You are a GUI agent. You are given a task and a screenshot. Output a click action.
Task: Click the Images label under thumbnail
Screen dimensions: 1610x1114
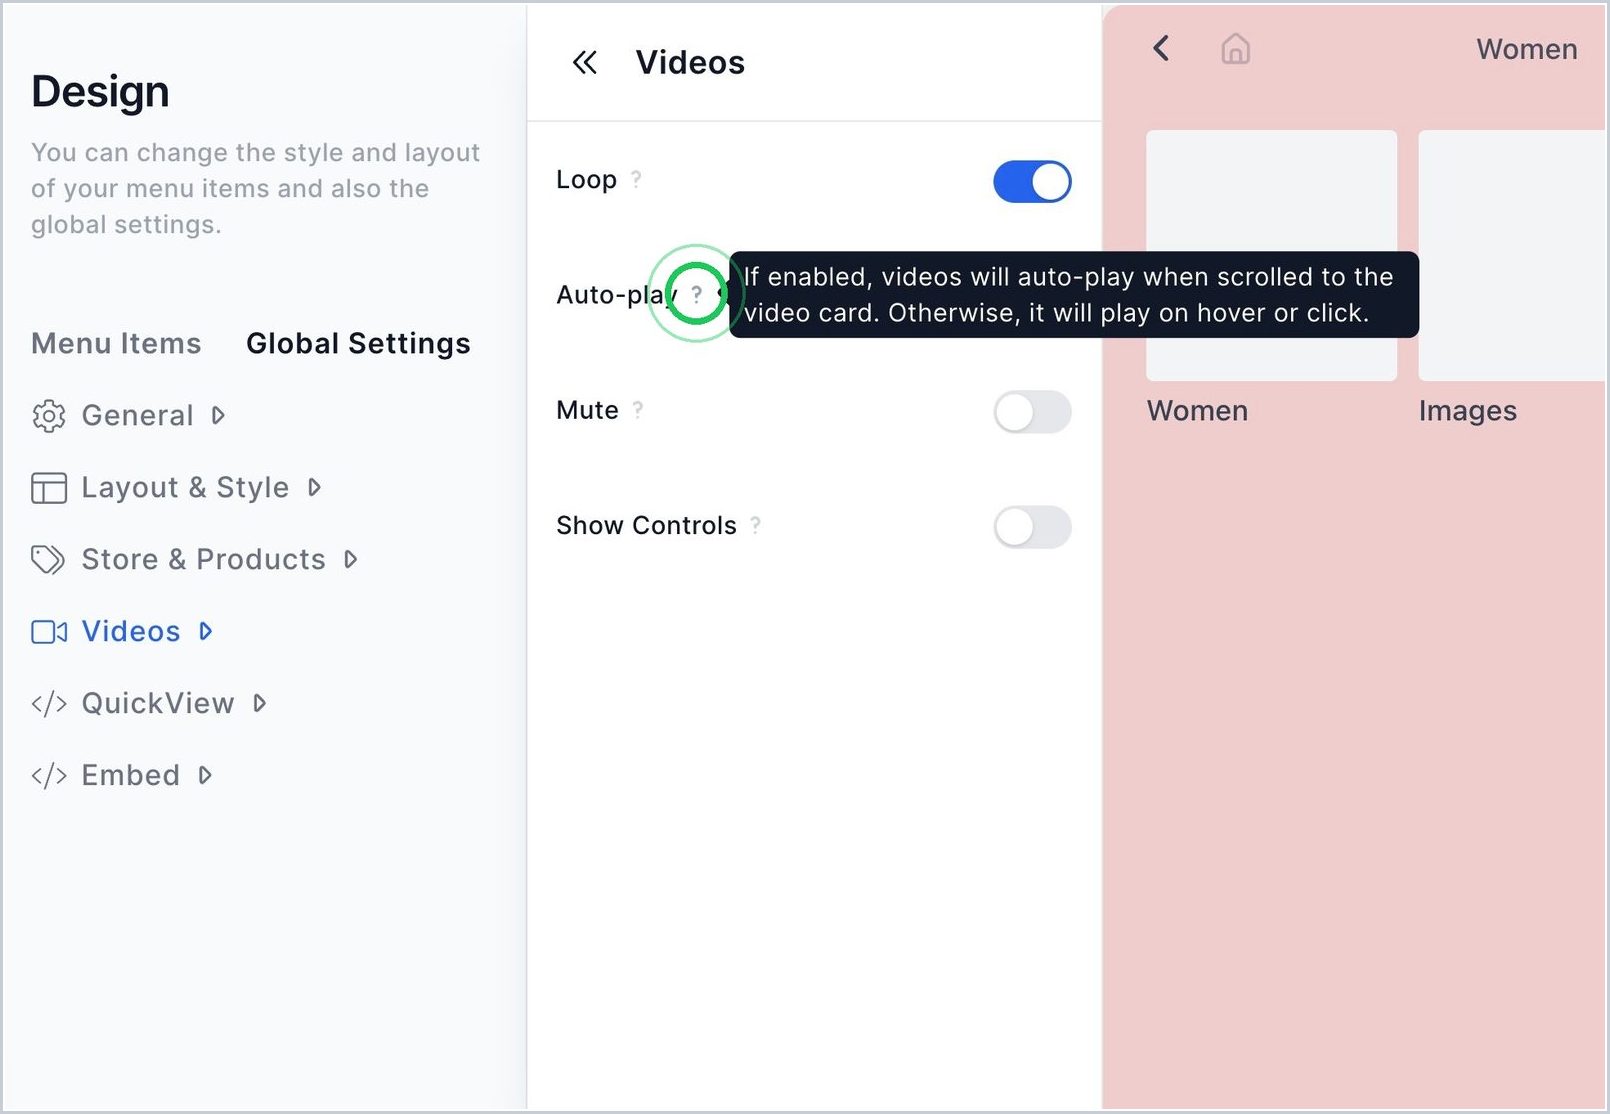[1467, 411]
